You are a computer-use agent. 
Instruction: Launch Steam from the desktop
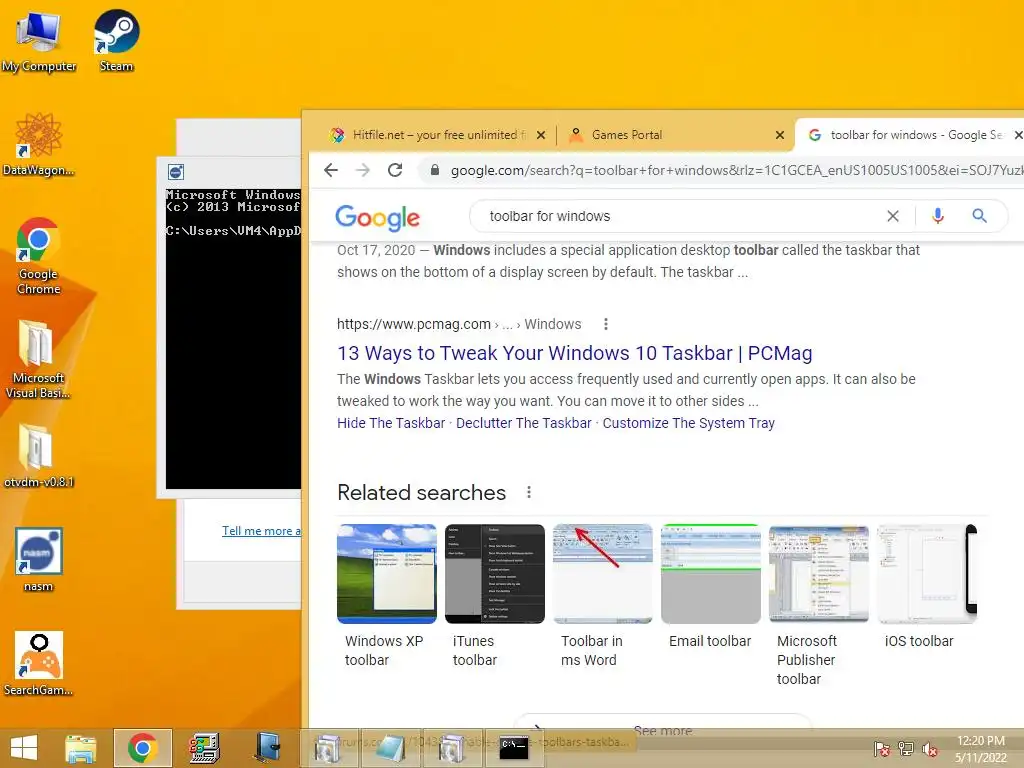(116, 40)
